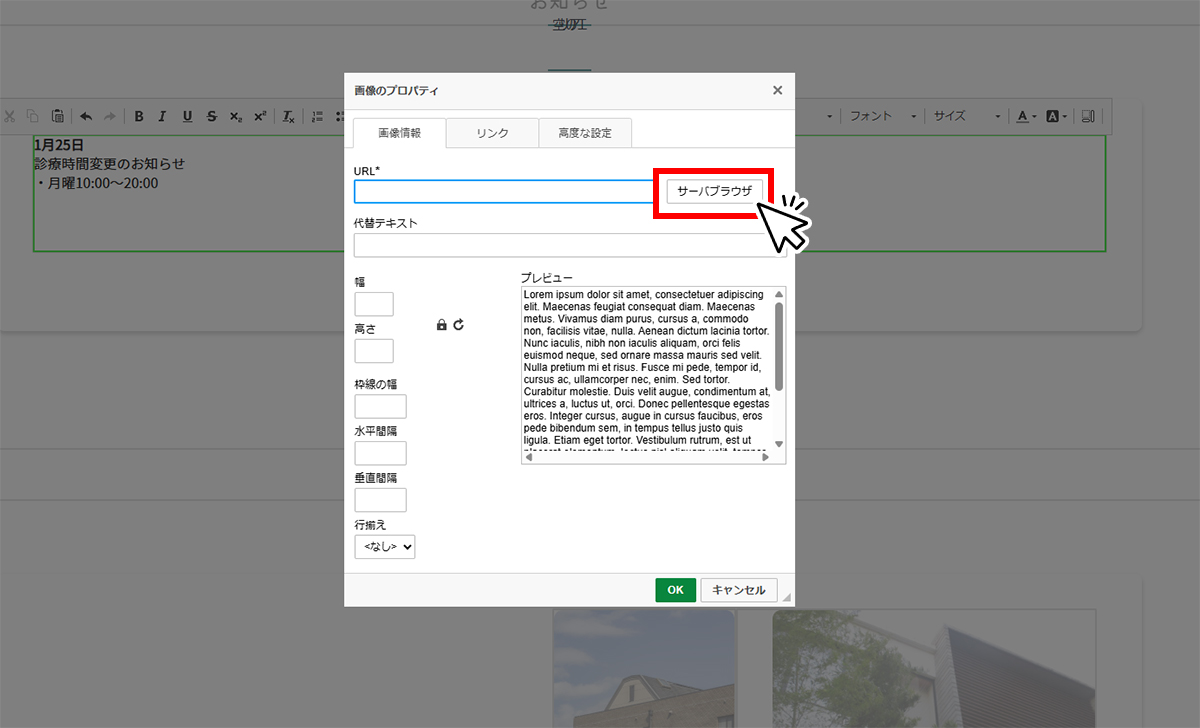This screenshot has width=1200, height=728.
Task: Click the green OK button
Action: 676,590
